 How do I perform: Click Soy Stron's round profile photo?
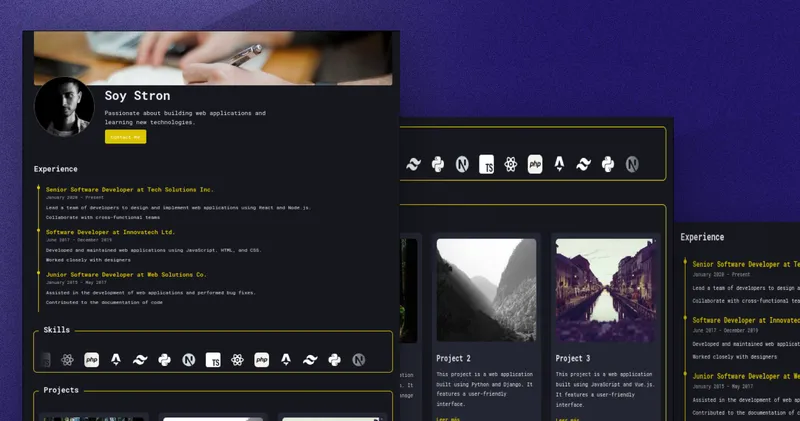click(x=64, y=107)
